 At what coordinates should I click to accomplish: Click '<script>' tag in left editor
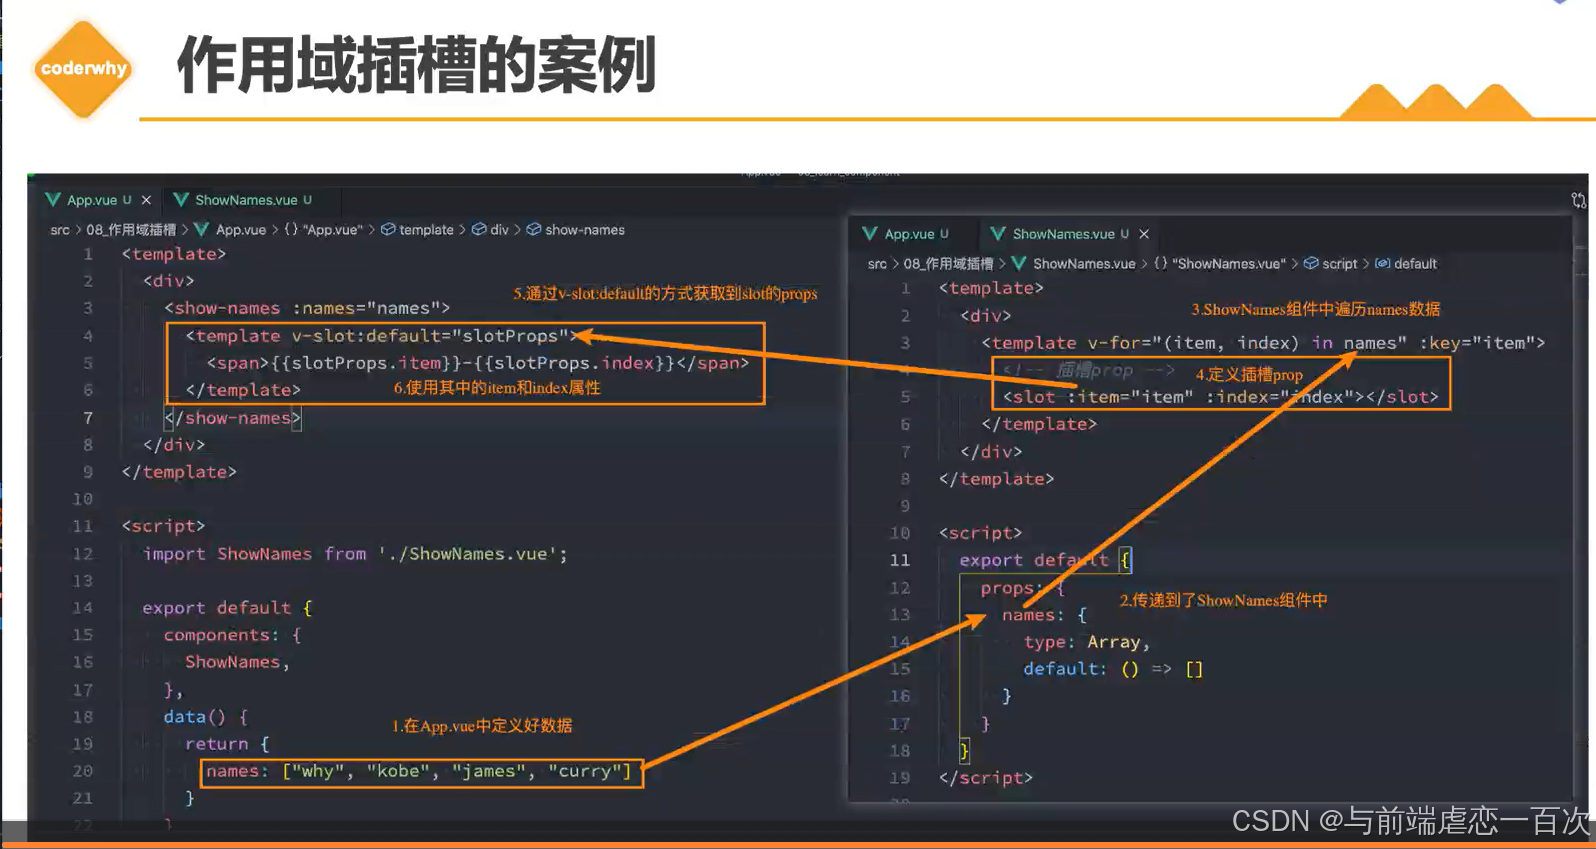163,526
